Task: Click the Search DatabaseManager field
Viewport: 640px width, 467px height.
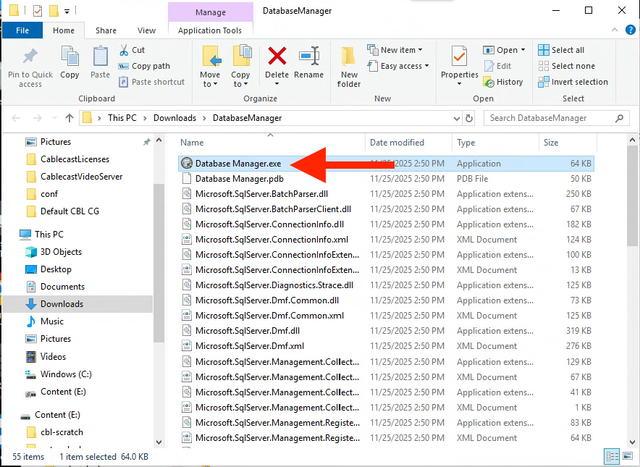Action: (555, 118)
